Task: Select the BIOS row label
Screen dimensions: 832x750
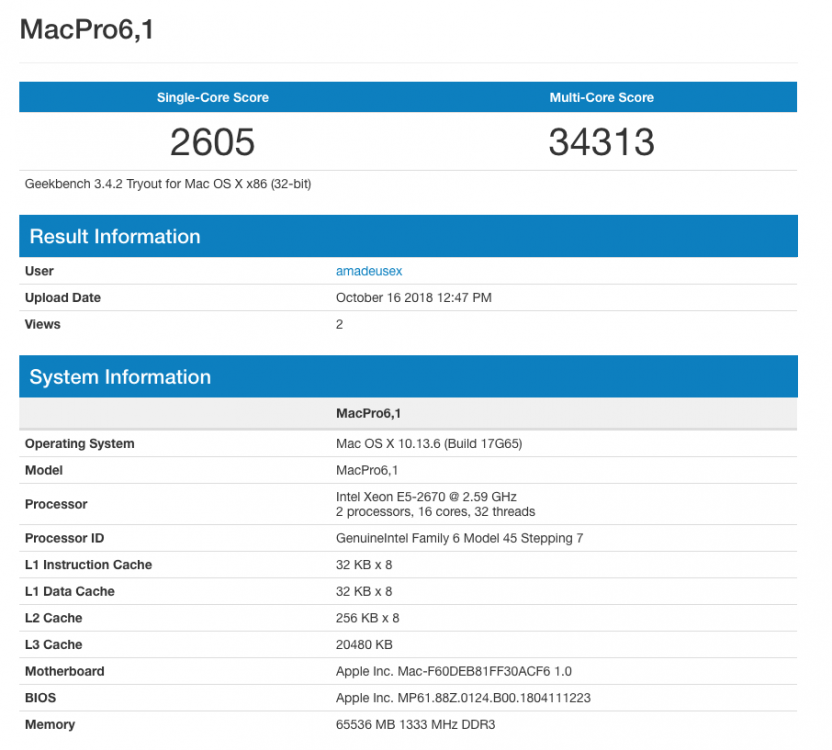Action: pos(40,698)
